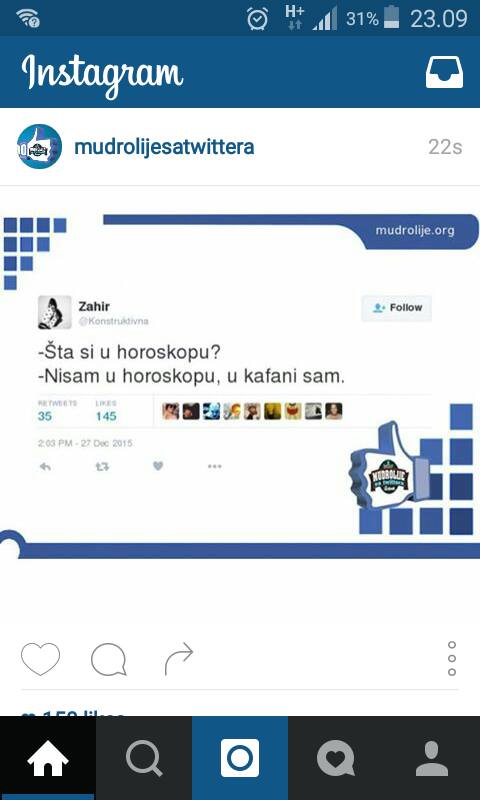Screen dimensions: 480x800
Task: Tap the alarm clock status bar icon
Action: (258, 19)
